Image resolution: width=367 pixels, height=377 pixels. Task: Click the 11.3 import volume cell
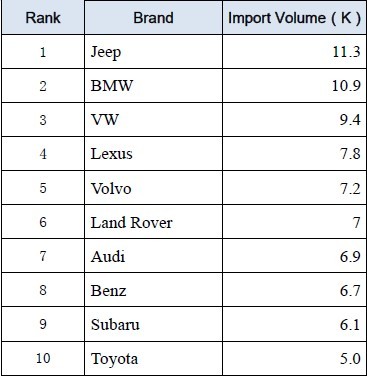point(294,52)
